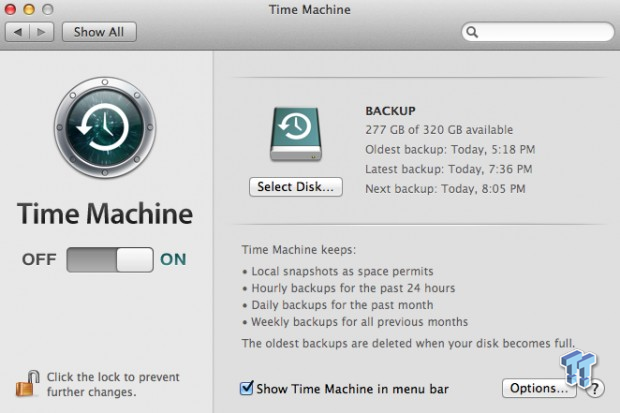Screen dimensions: 620x413
Task: Click the large Time Machine clock icon
Action: (105, 127)
